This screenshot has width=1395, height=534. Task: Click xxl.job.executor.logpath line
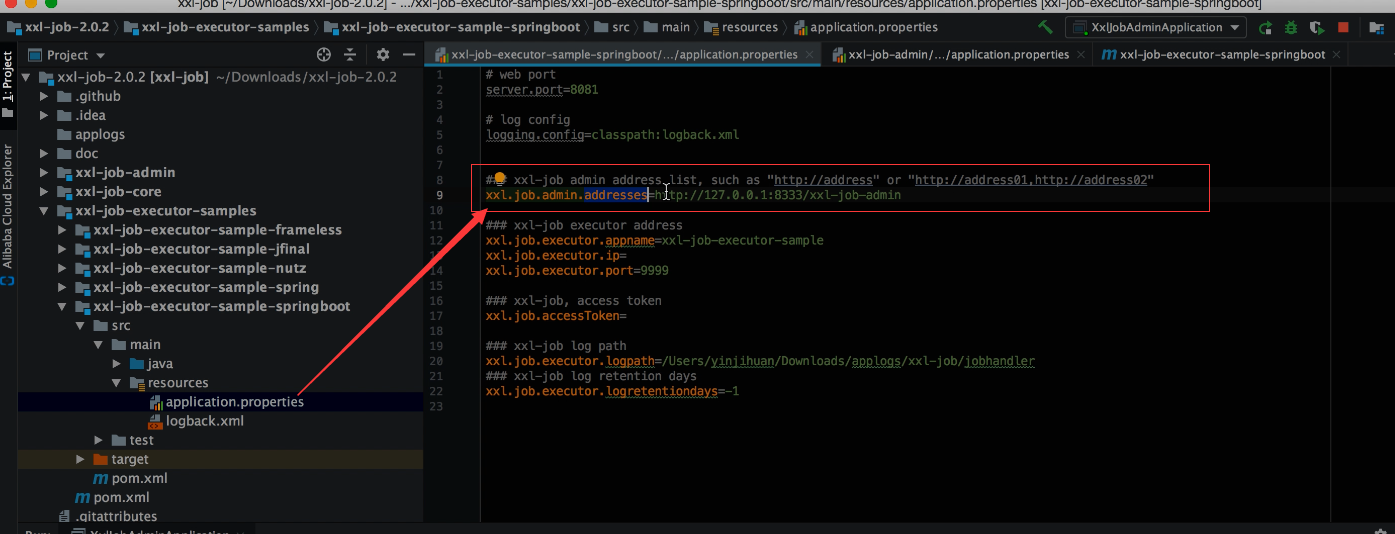coord(760,361)
